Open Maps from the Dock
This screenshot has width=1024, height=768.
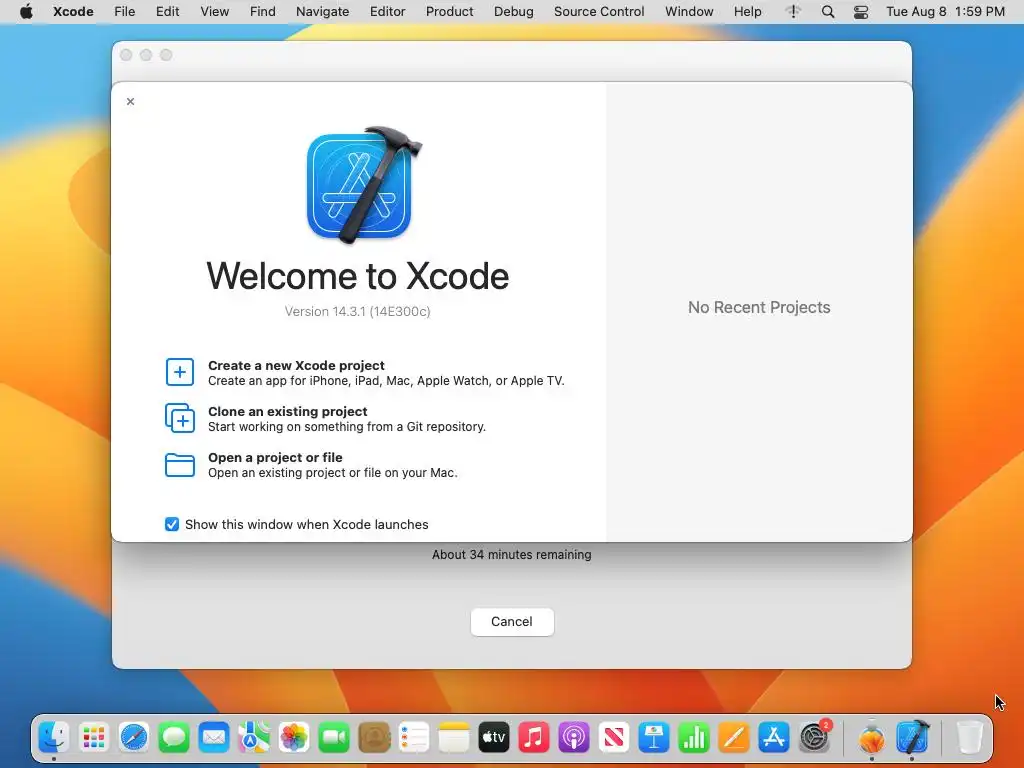coord(253,738)
